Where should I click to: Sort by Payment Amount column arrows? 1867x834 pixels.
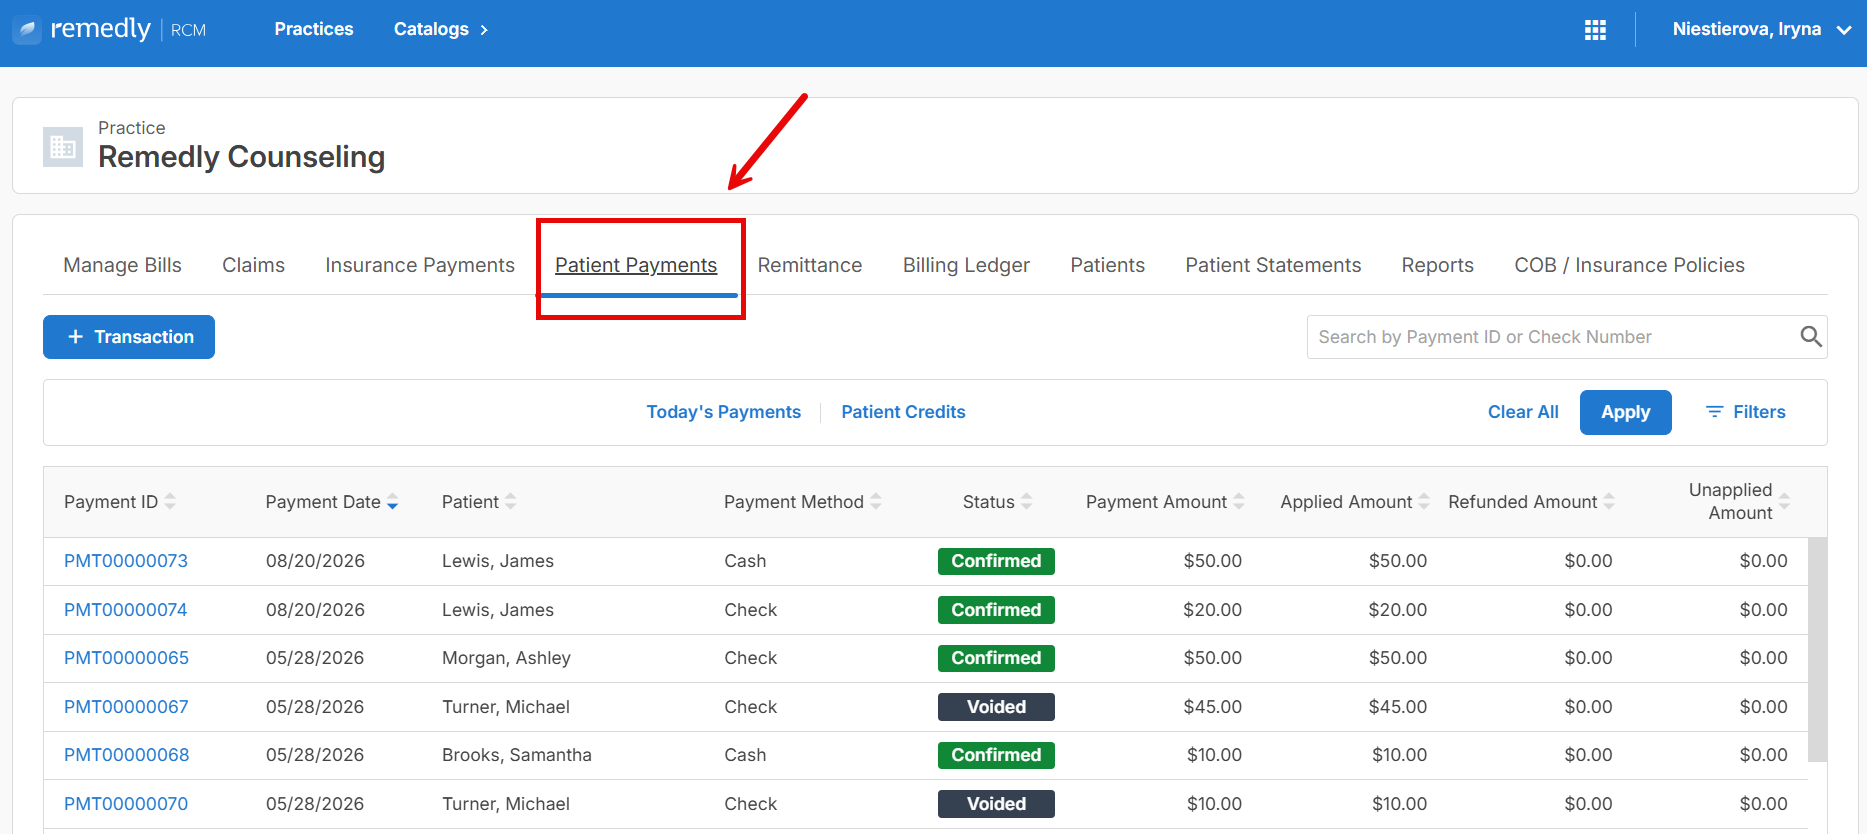tap(1239, 502)
